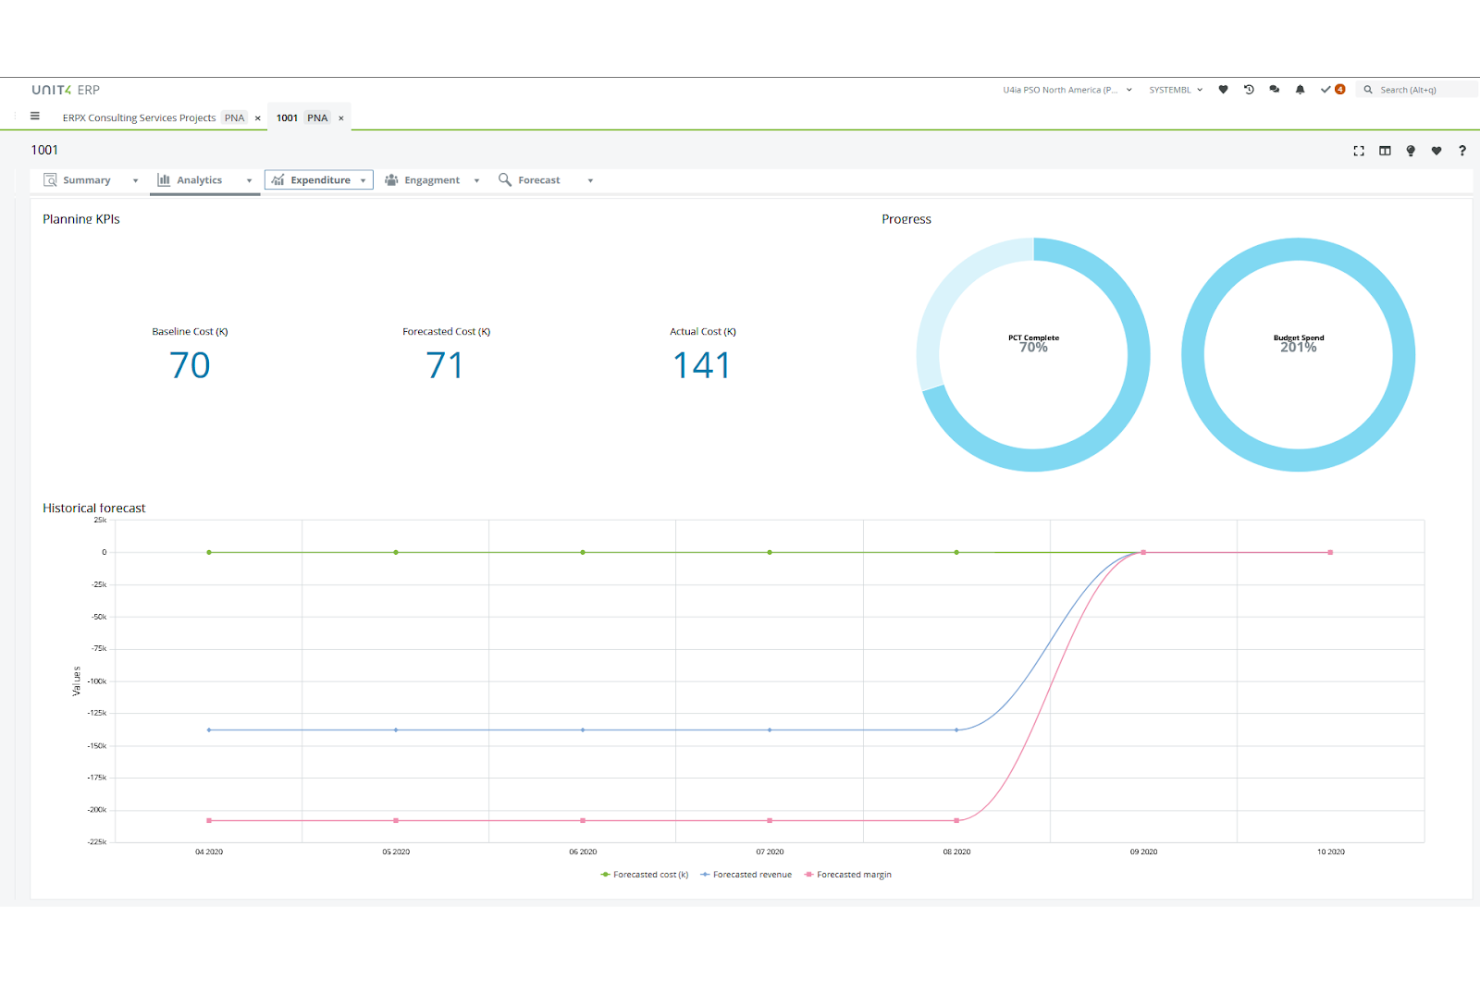This screenshot has height=987, width=1480.
Task: Open the Expenditure dropdown arrow
Action: [x=362, y=180]
